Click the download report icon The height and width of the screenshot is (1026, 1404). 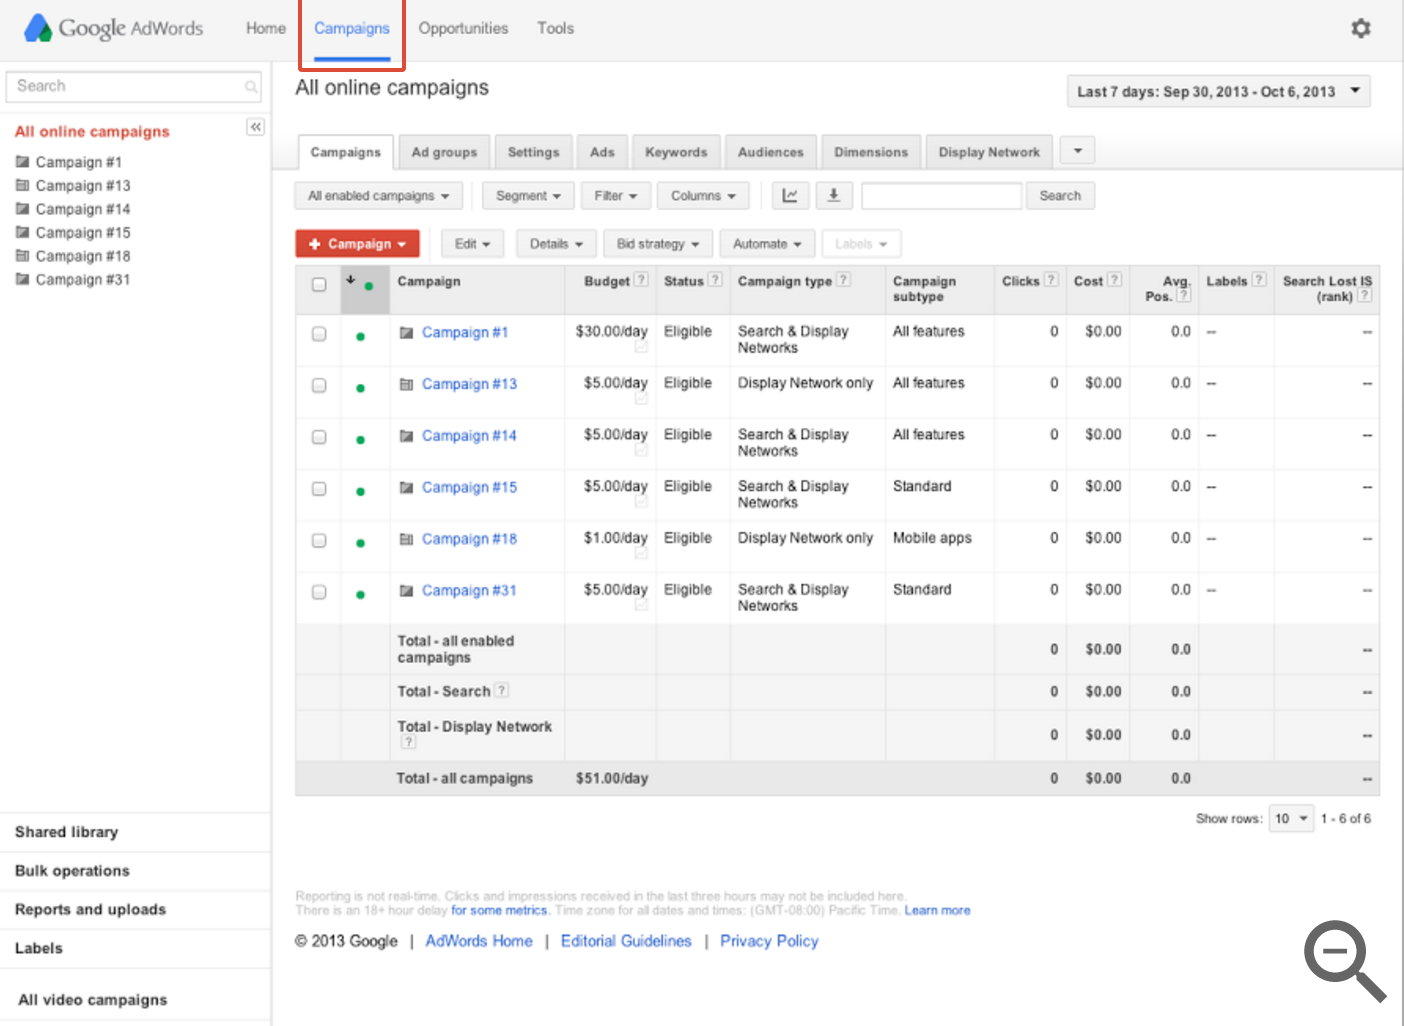[834, 196]
